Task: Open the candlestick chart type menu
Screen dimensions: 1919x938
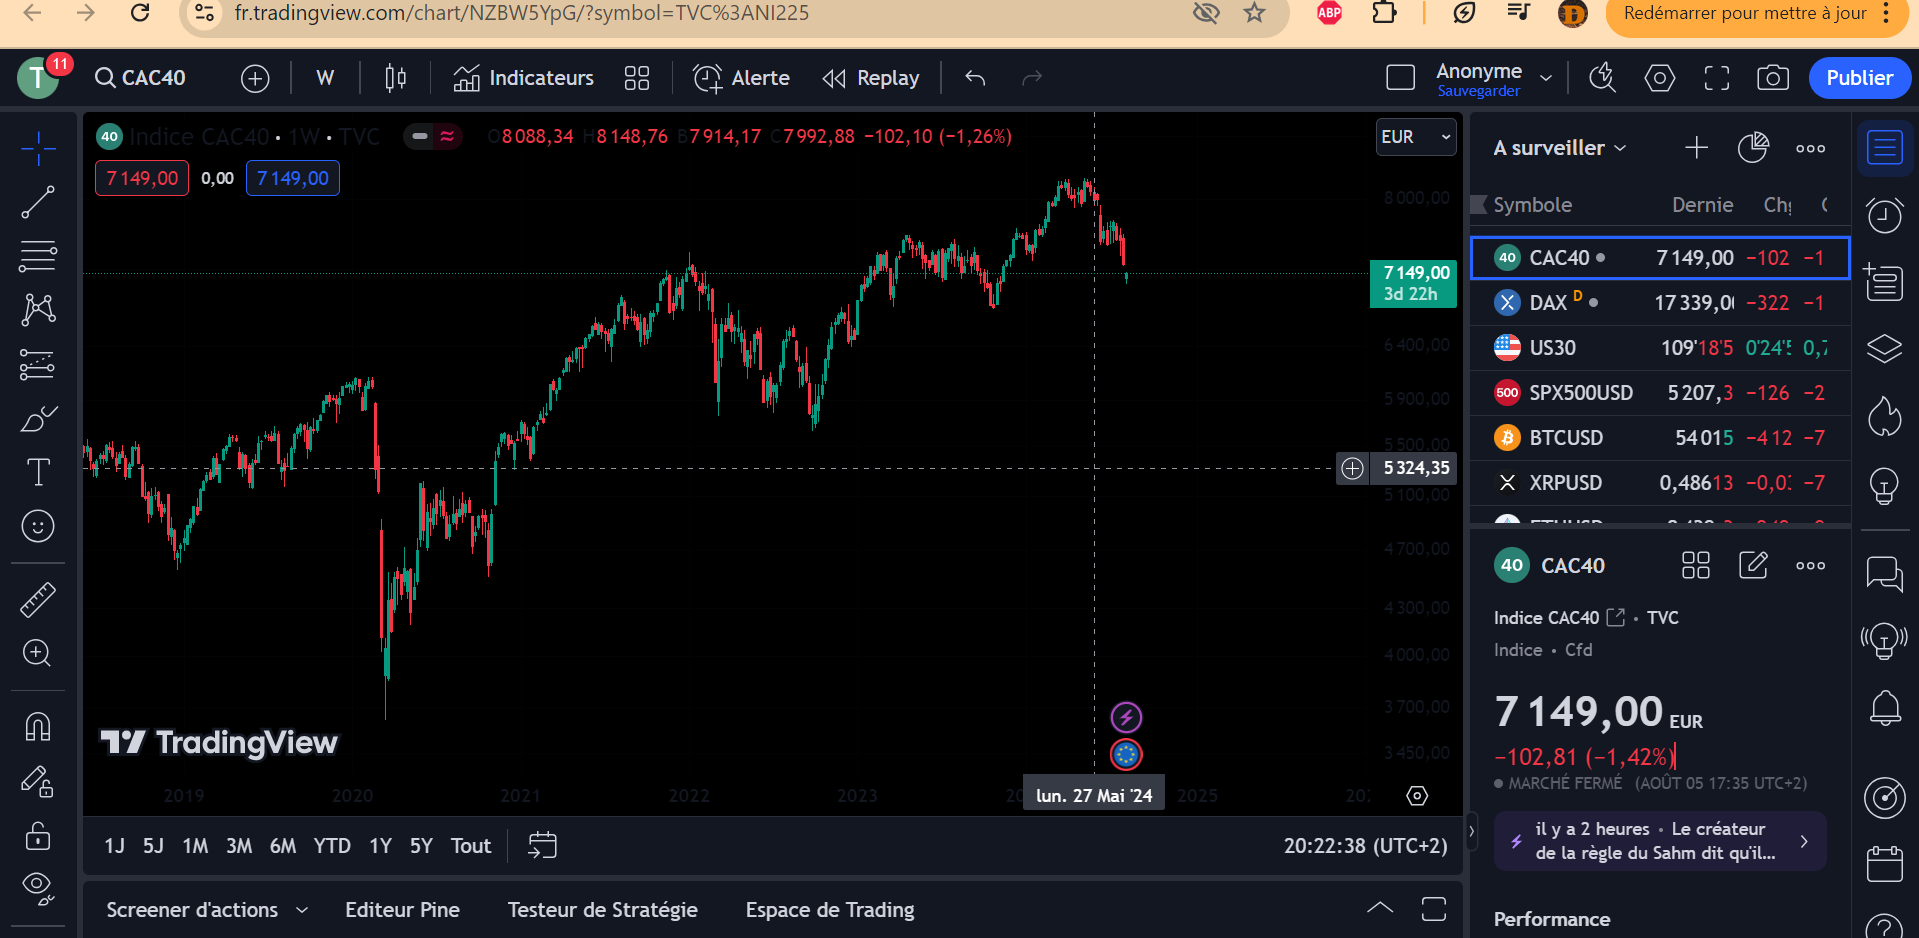Action: [396, 78]
